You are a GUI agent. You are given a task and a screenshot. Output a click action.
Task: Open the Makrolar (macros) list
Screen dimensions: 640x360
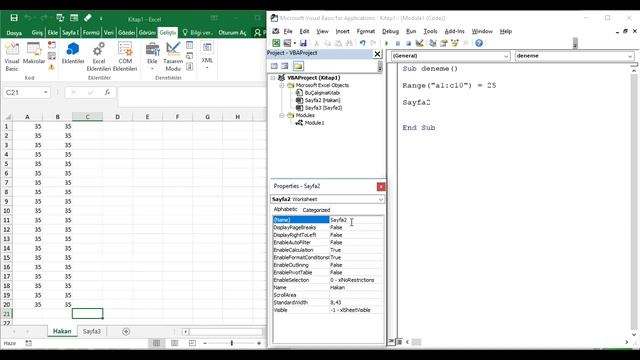(x=33, y=53)
